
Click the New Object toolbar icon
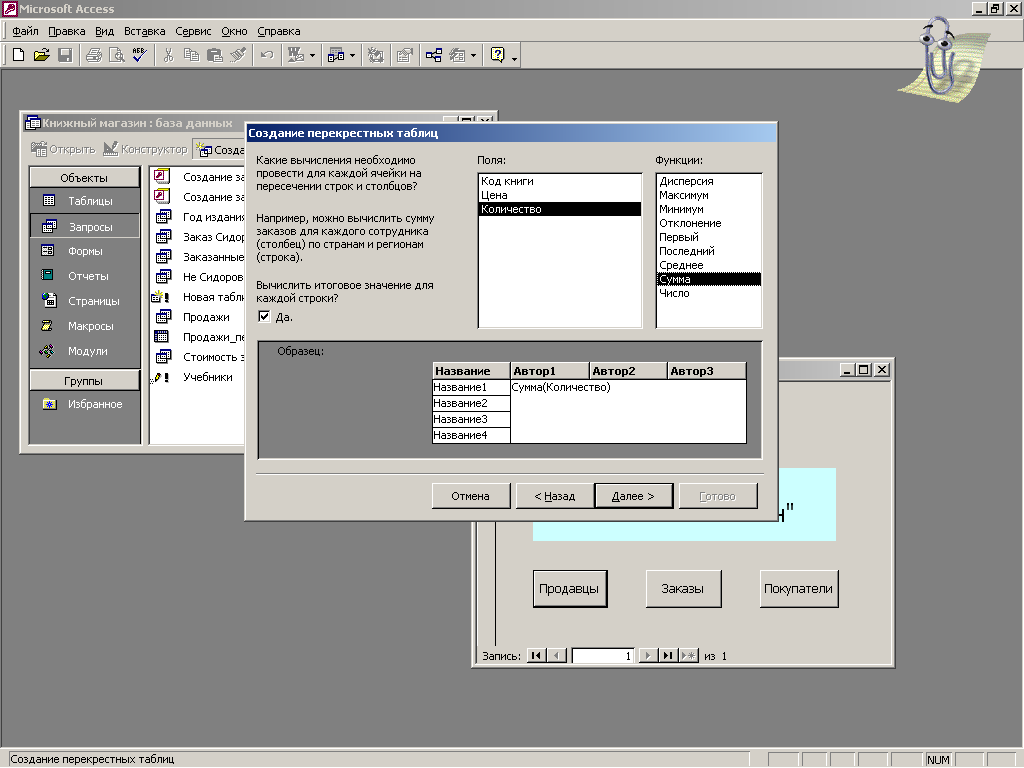point(457,56)
